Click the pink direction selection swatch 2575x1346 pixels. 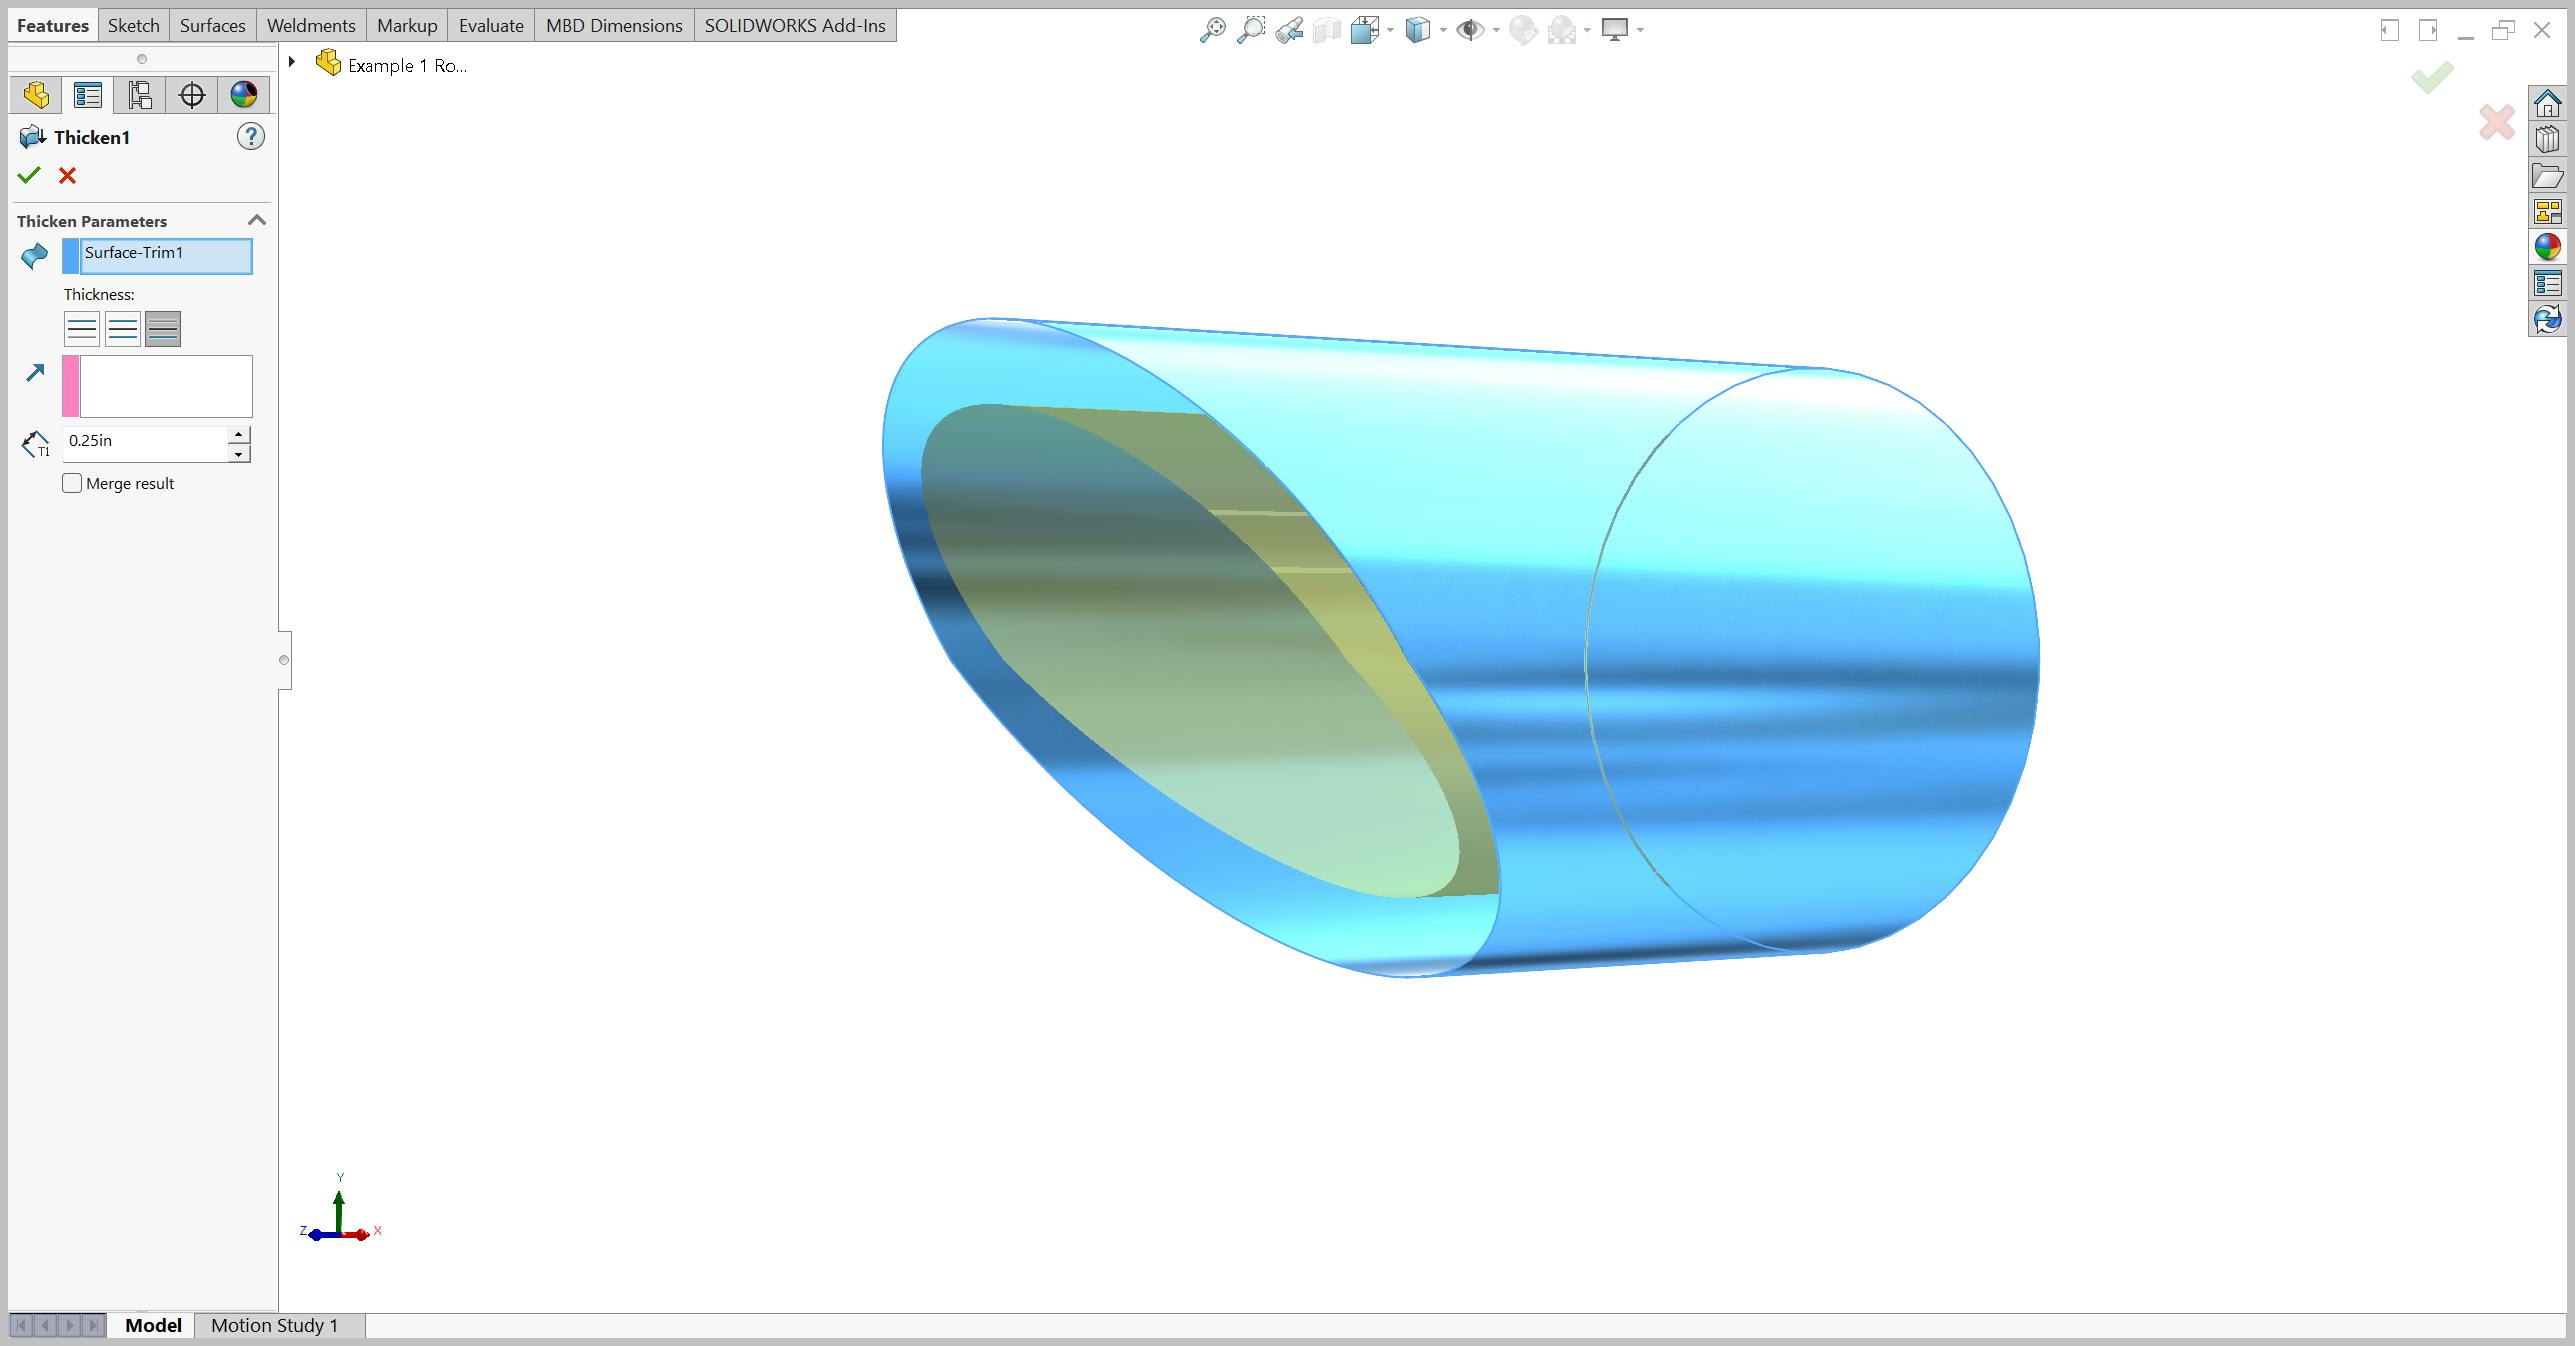coord(71,386)
